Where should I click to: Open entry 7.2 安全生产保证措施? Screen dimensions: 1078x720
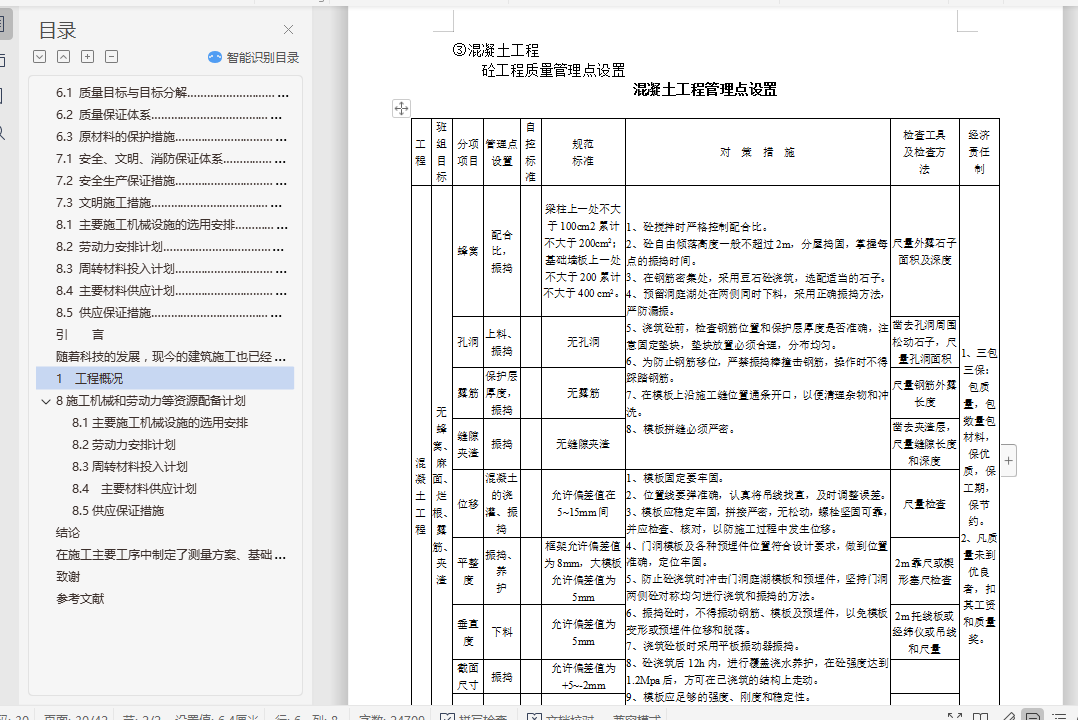tap(171, 181)
